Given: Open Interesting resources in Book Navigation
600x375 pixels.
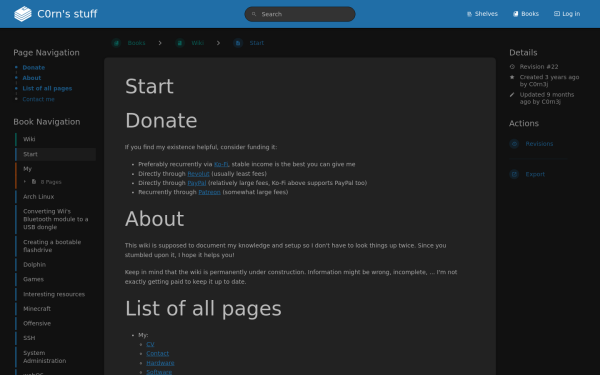Looking at the screenshot, I should point(55,294).
